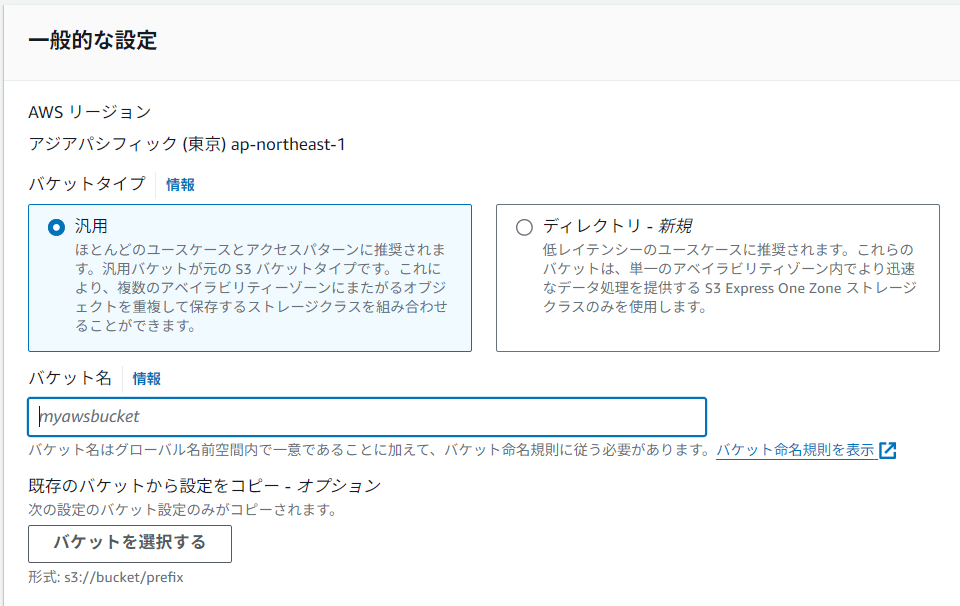Click the 汎用 bucket type description card
960x606 pixels.
[x=250, y=278]
